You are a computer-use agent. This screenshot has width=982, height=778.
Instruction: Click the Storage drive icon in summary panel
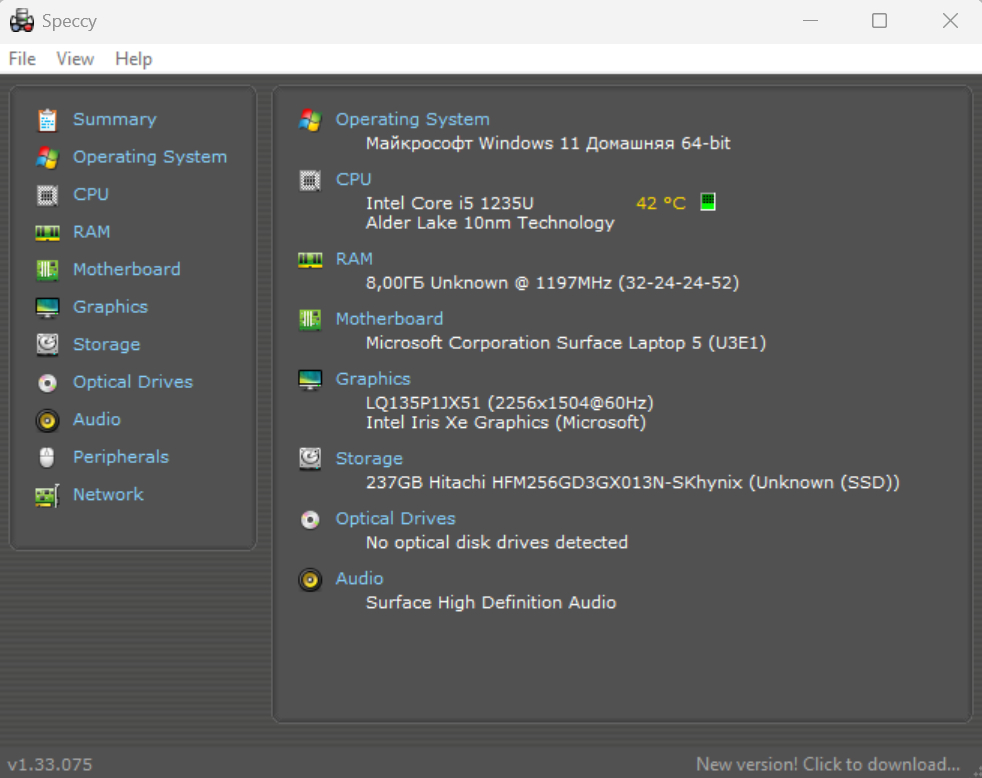click(x=310, y=459)
